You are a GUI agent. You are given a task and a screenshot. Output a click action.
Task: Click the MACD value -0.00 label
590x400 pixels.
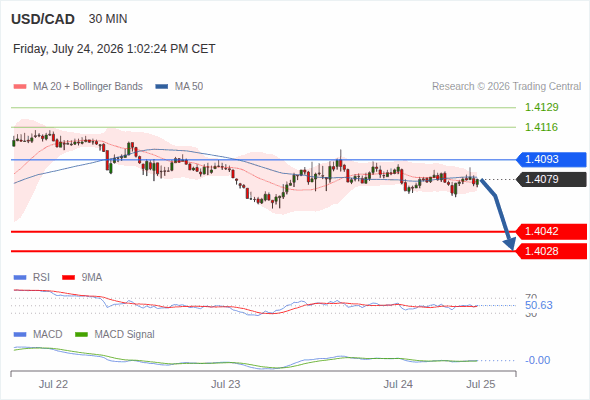pyautogui.click(x=537, y=360)
